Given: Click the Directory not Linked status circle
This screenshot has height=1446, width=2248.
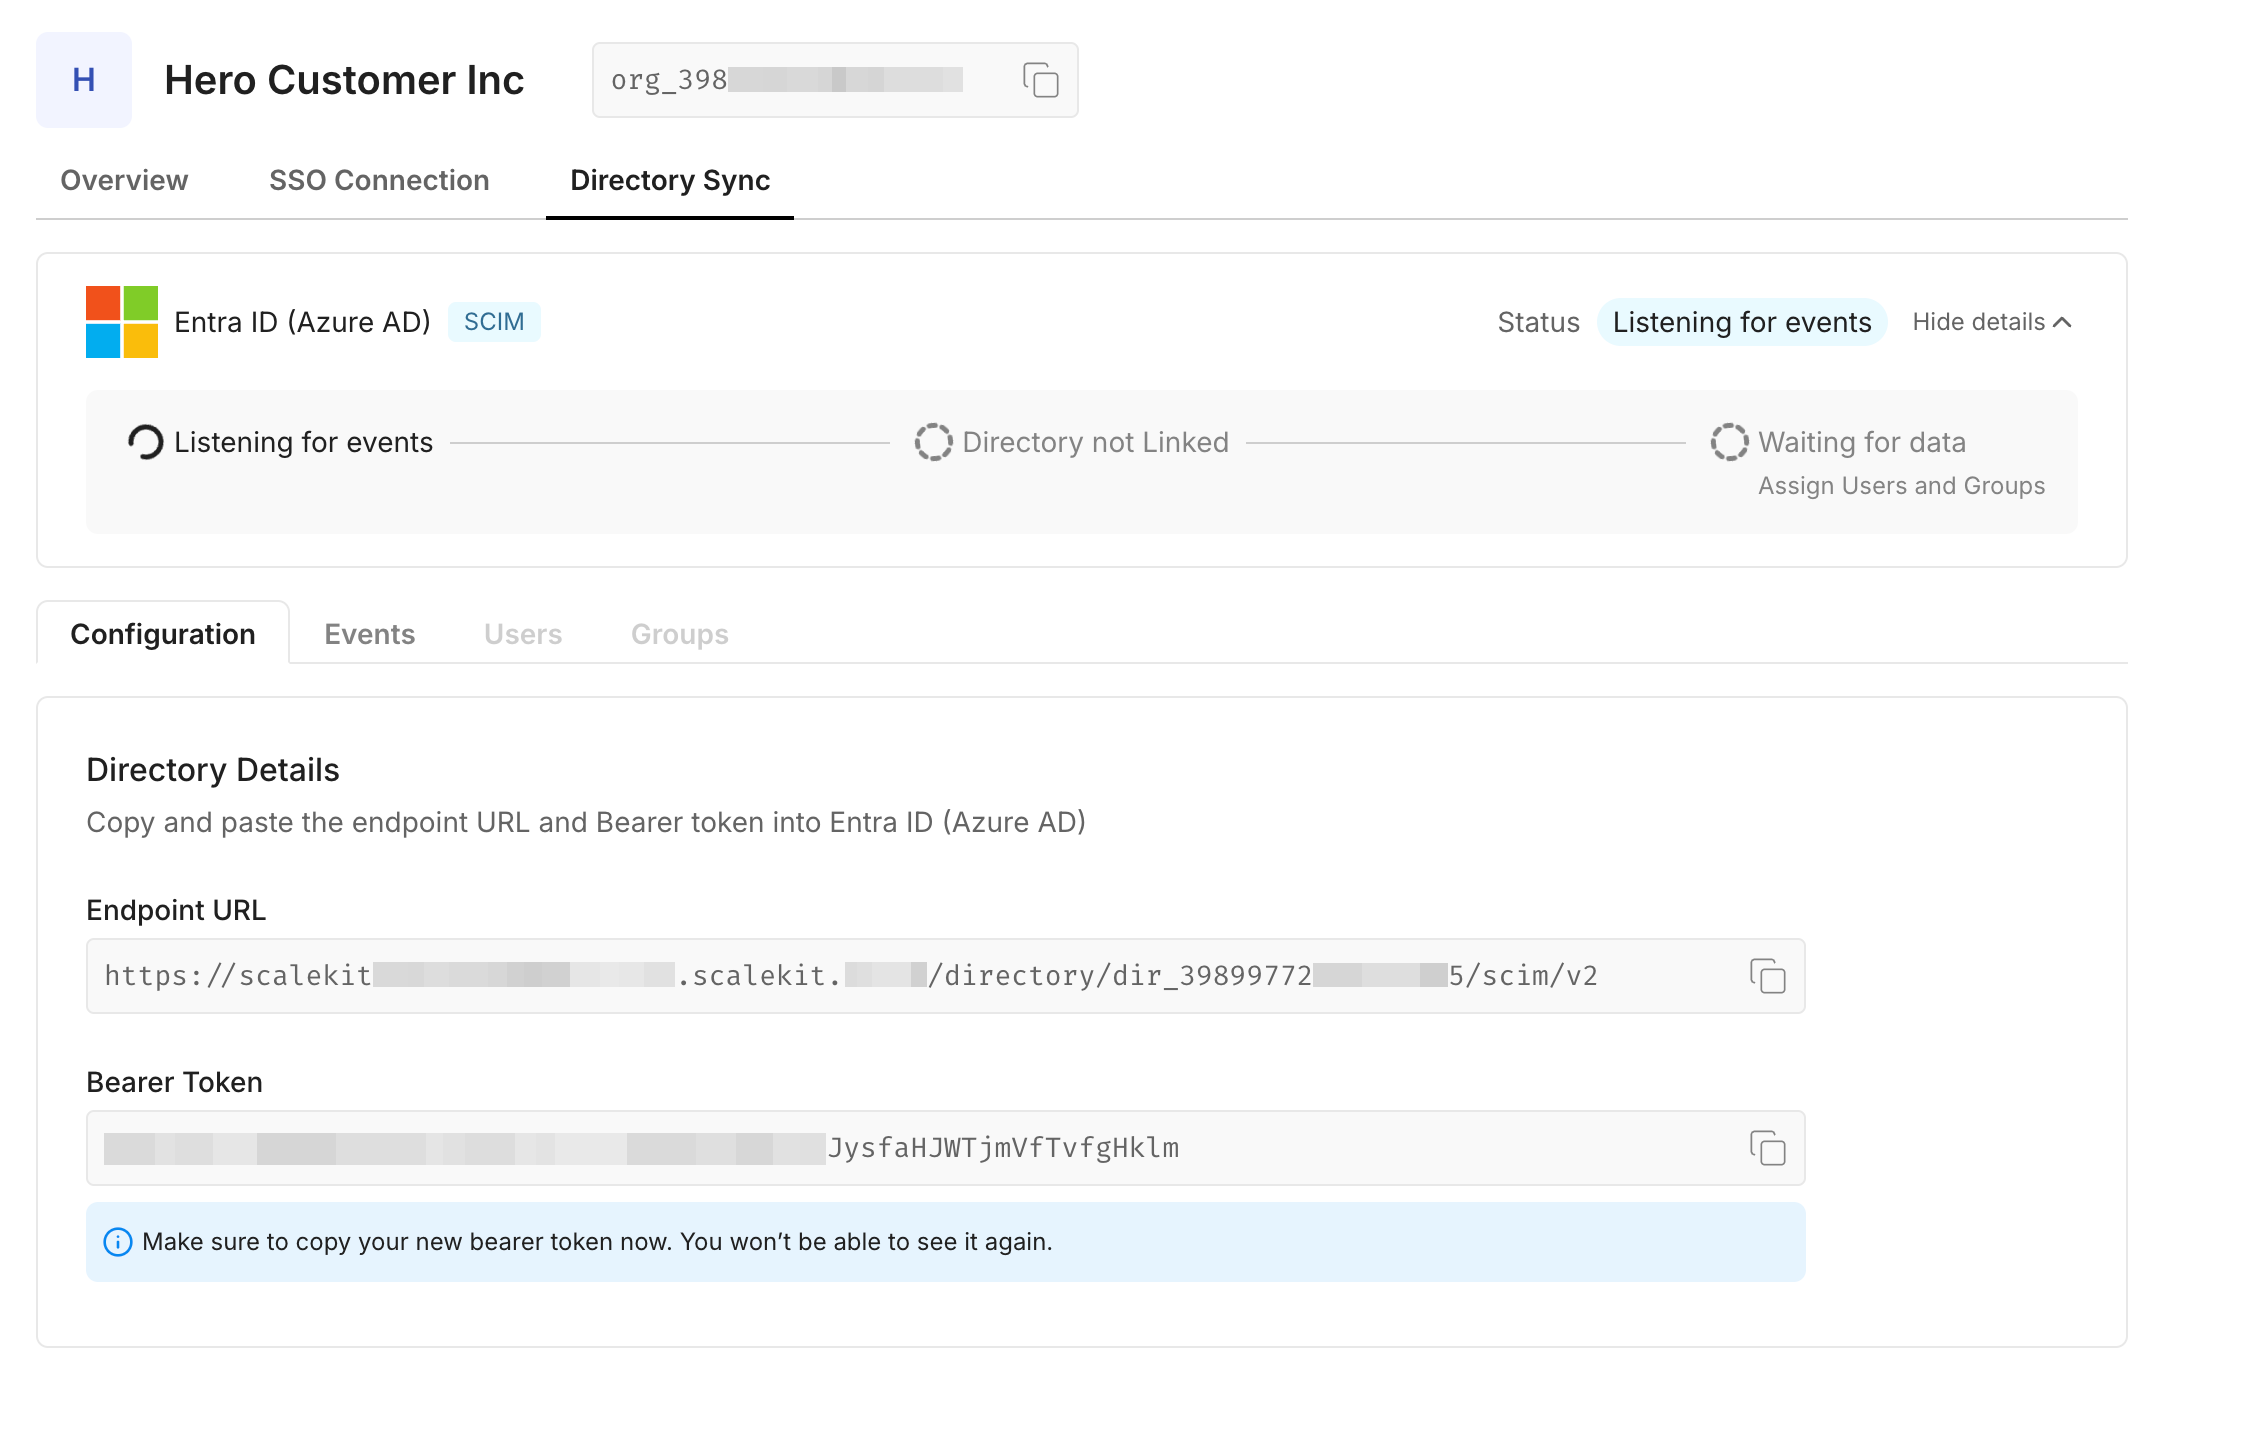Looking at the screenshot, I should (932, 441).
